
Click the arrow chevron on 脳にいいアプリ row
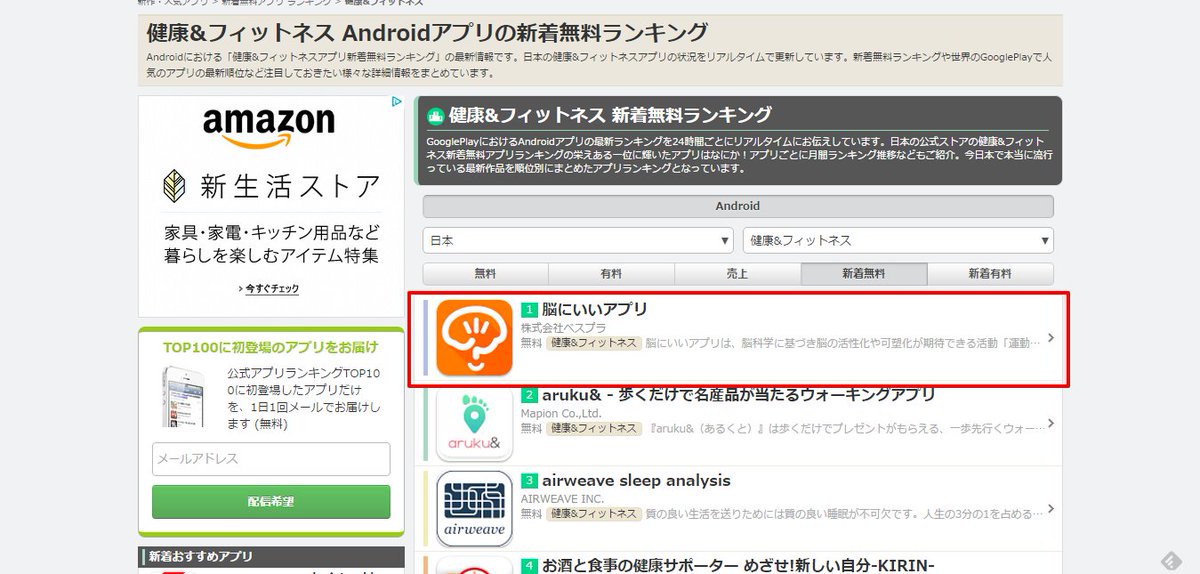(1050, 338)
